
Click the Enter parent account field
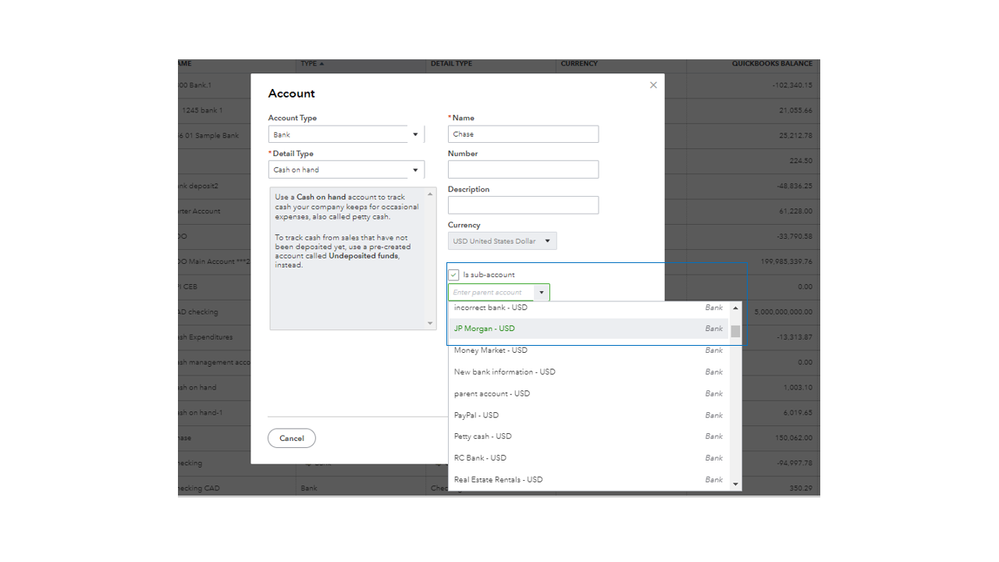click(x=491, y=292)
